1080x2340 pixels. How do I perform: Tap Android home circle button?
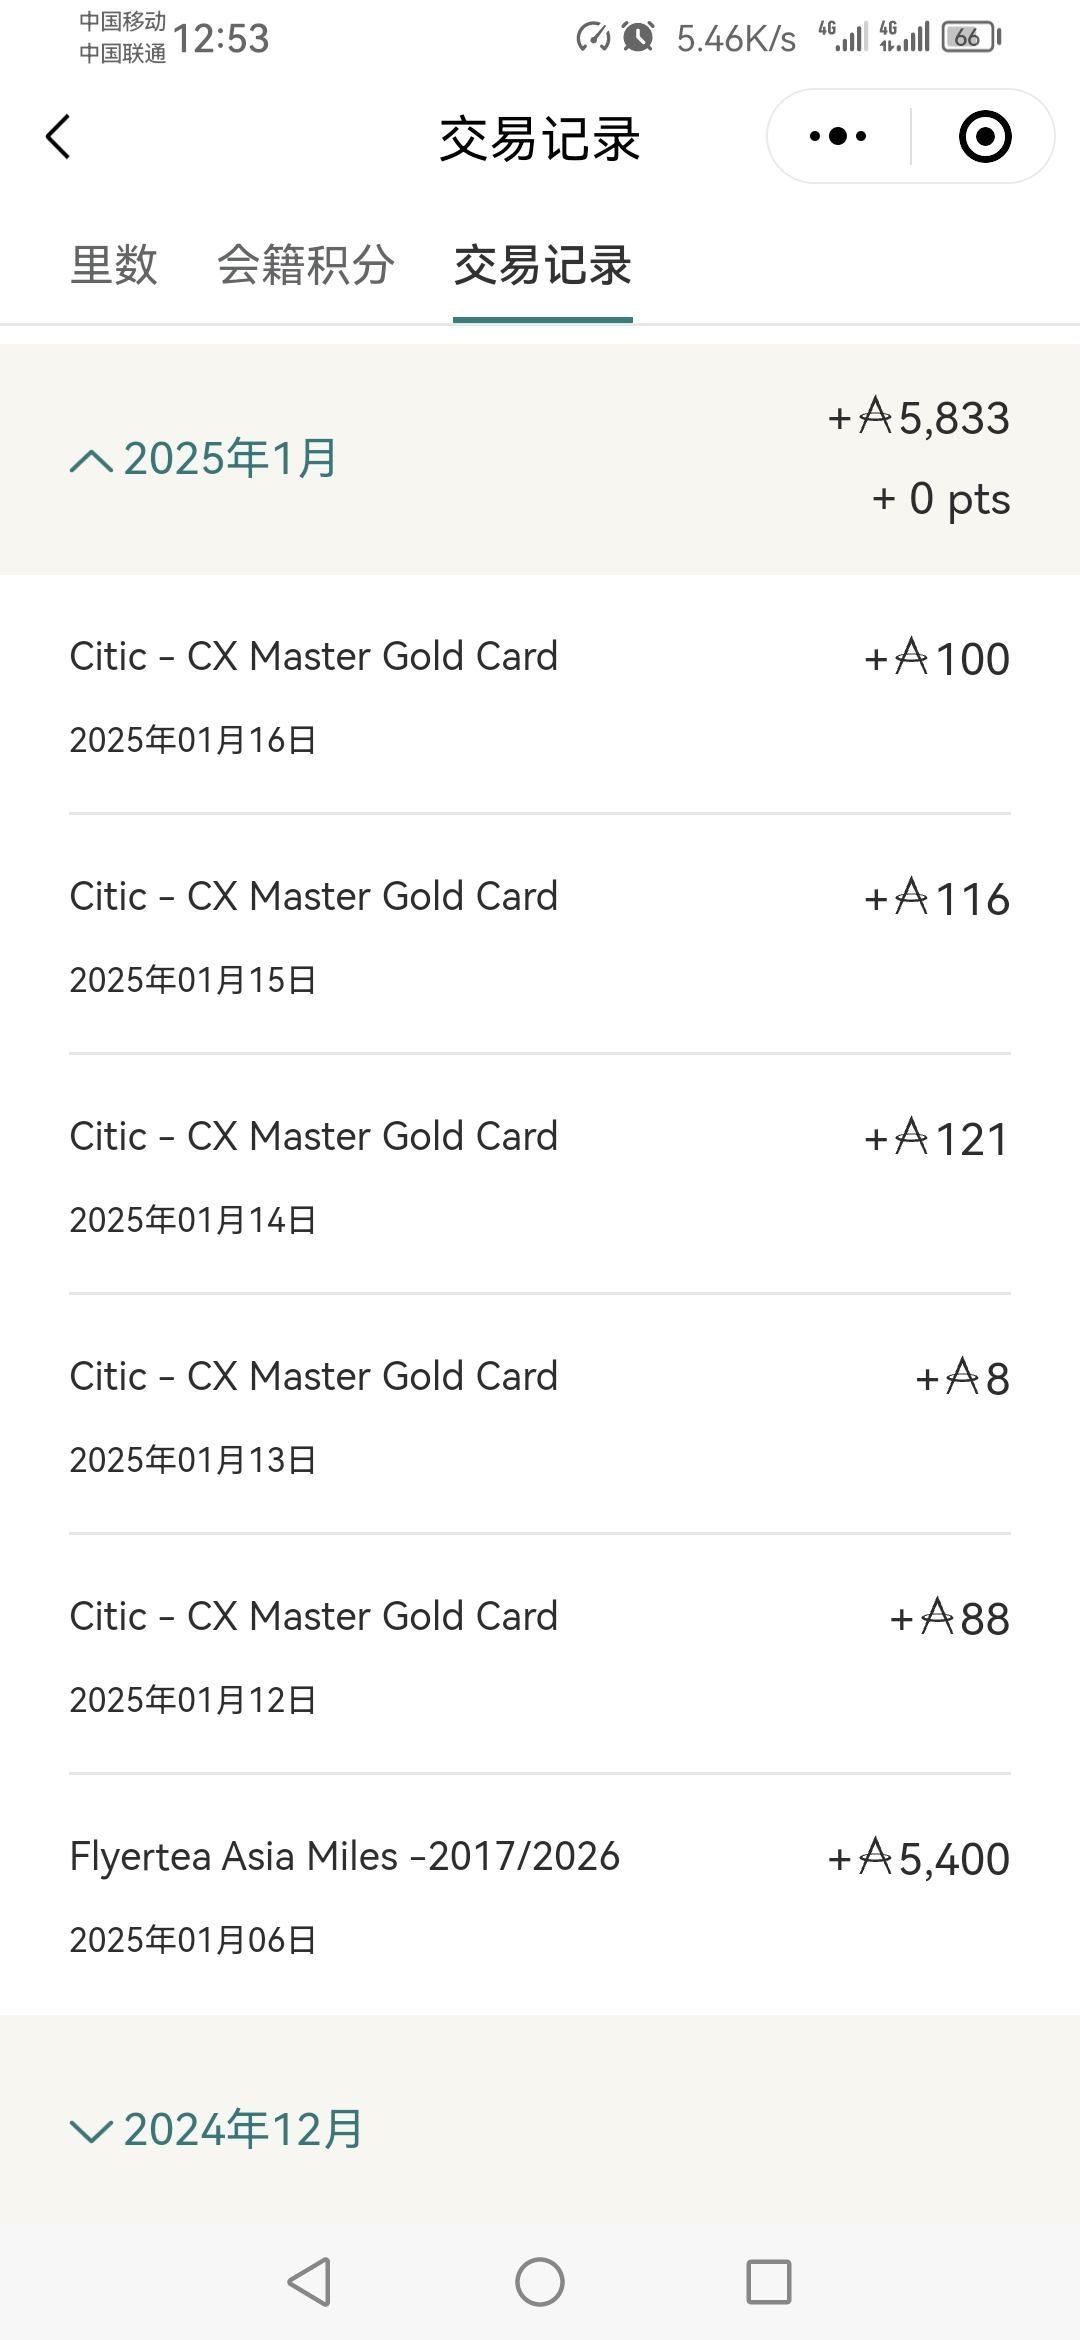point(540,2282)
